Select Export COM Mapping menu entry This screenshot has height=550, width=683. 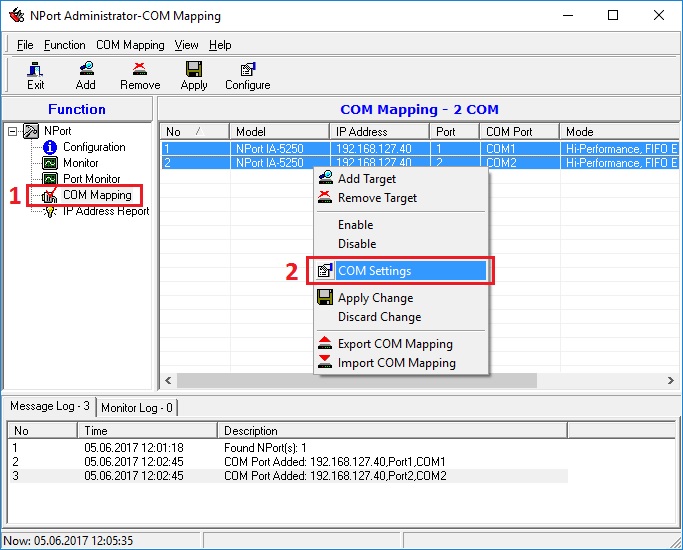click(395, 344)
